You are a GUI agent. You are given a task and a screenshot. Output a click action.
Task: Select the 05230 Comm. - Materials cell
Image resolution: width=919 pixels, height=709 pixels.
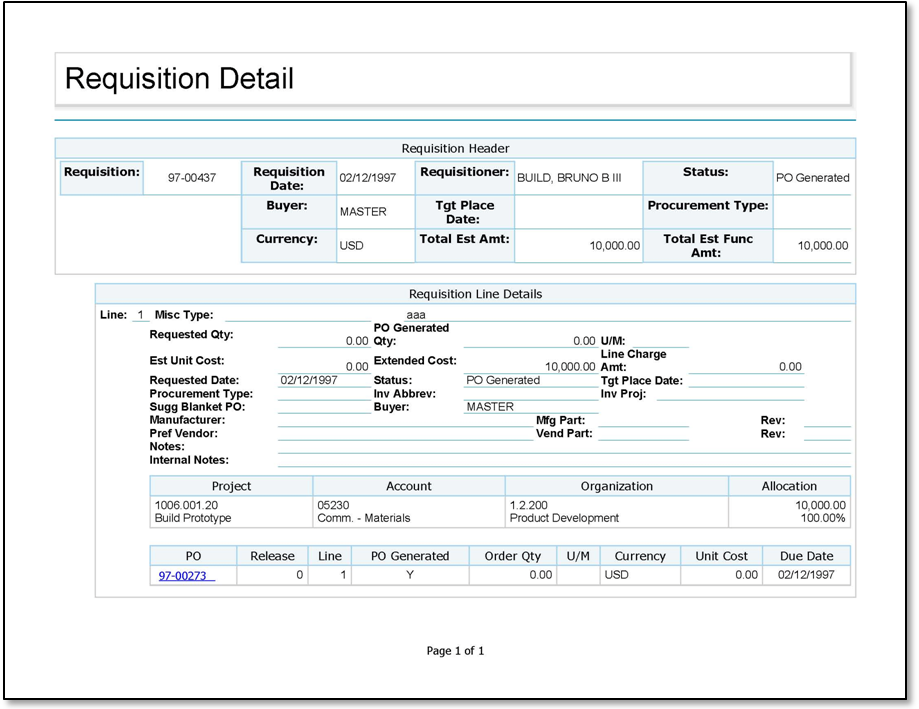point(408,512)
